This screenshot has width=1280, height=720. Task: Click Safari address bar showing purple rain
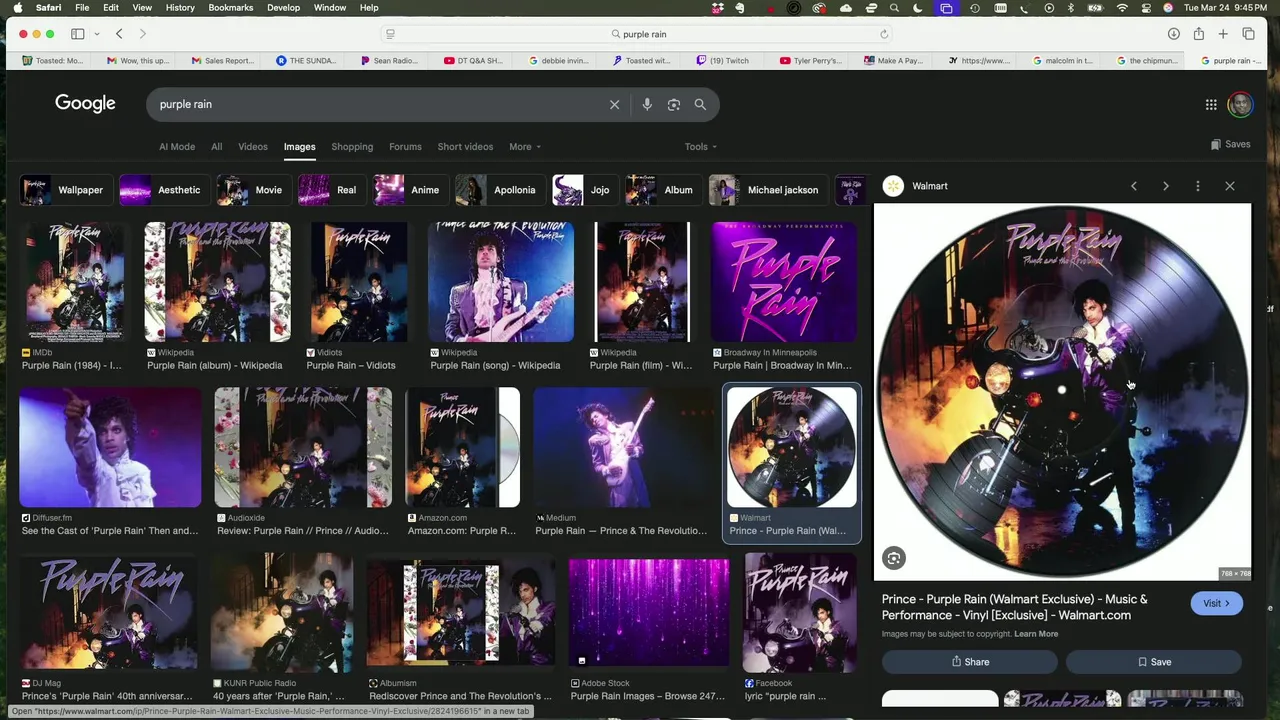tap(640, 34)
